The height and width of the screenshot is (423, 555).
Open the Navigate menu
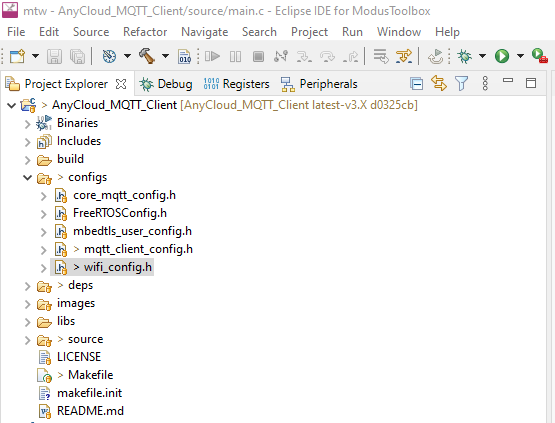click(205, 32)
